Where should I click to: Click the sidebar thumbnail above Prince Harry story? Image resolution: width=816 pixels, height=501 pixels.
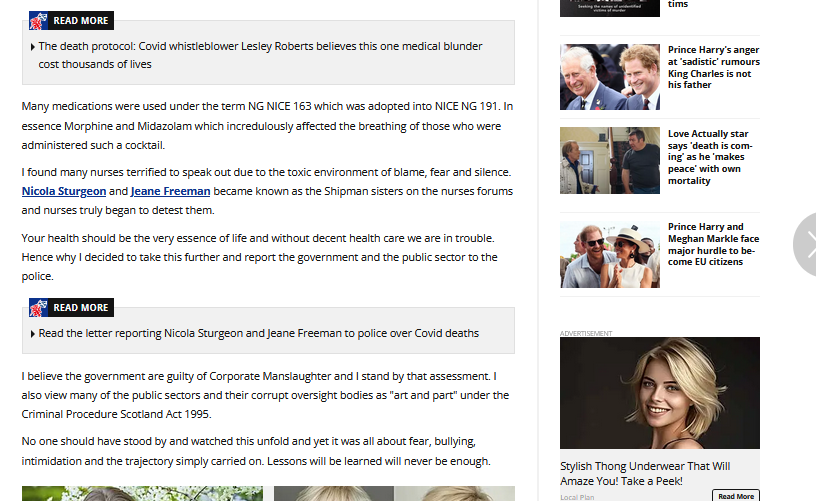(610, 8)
